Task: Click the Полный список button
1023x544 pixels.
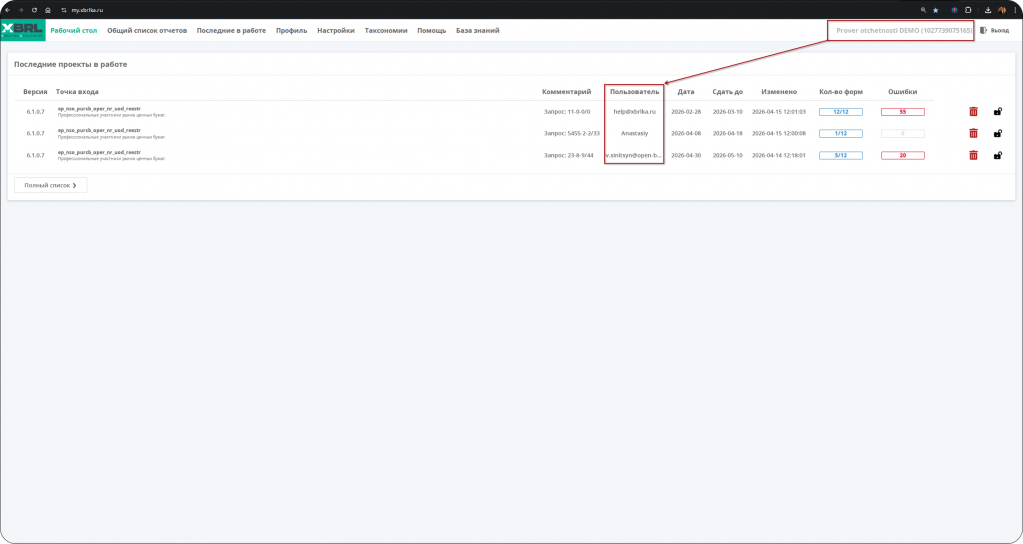Action: click(x=50, y=185)
